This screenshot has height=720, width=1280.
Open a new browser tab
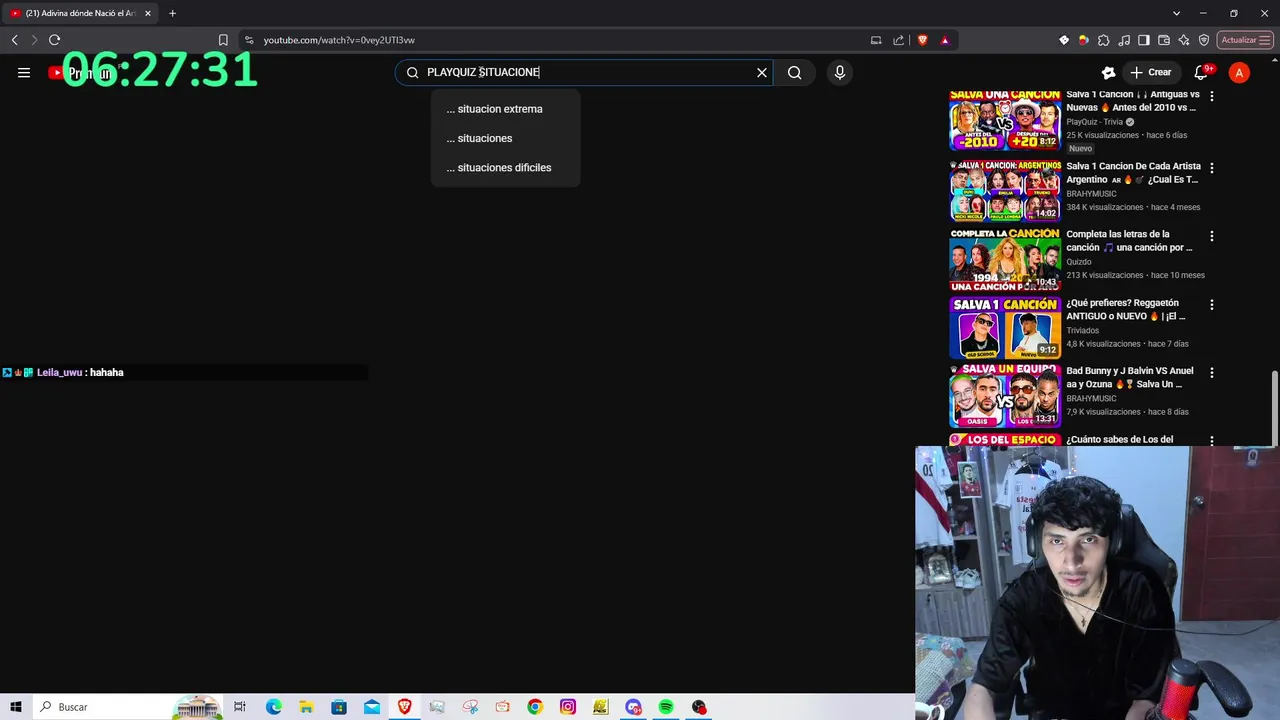pyautogui.click(x=172, y=13)
